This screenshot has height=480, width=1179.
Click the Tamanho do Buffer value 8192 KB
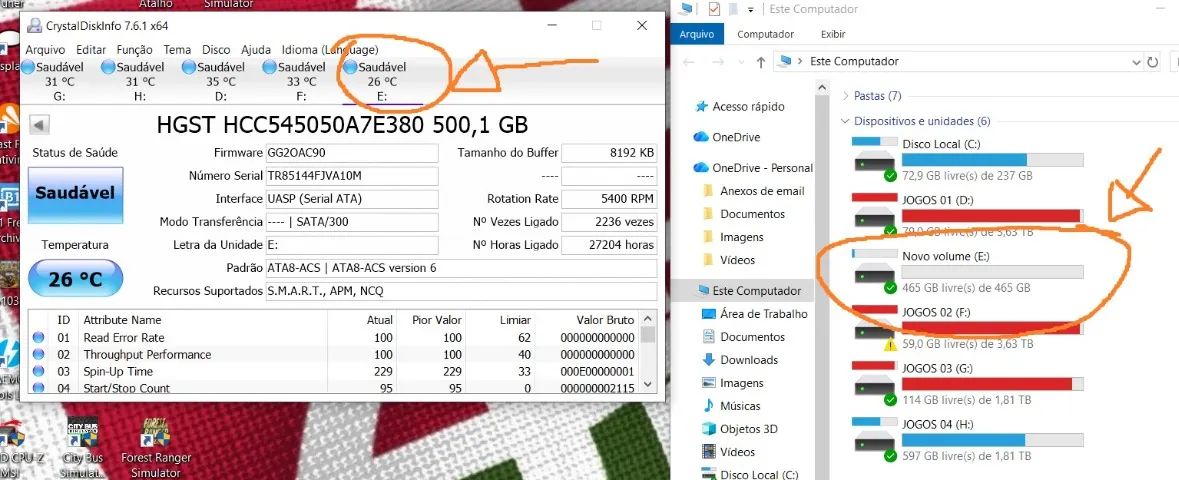[x=609, y=153]
